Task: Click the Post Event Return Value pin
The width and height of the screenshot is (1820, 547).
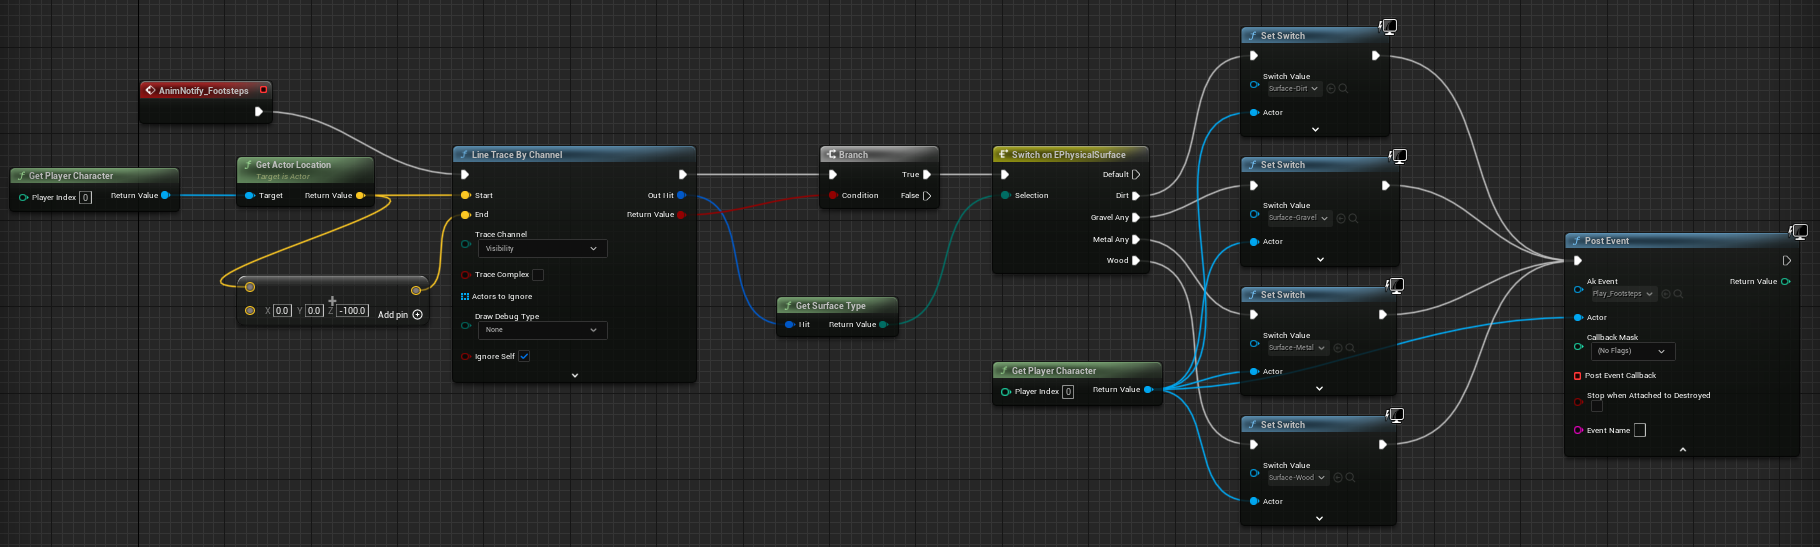Action: [1786, 282]
